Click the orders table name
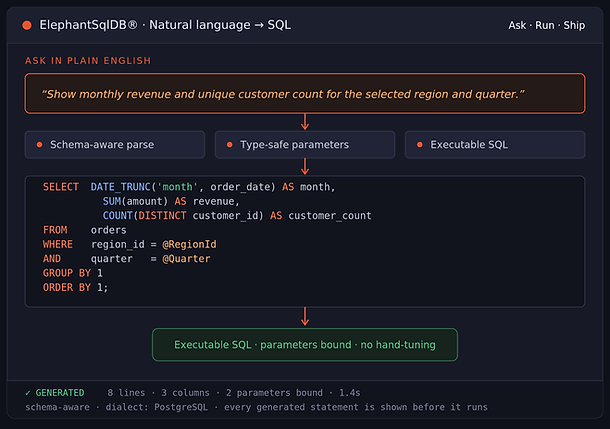610x429 pixels. 109,230
